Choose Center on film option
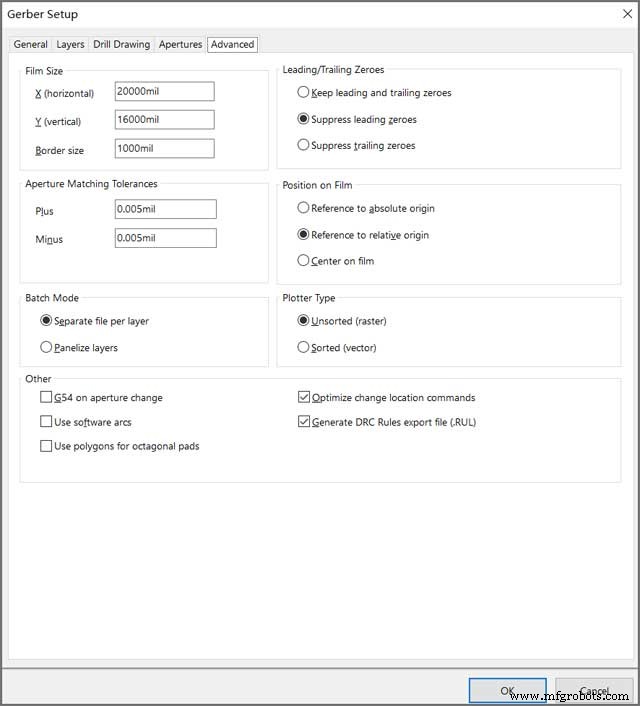Image resolution: width=640 pixels, height=706 pixels. [x=303, y=262]
